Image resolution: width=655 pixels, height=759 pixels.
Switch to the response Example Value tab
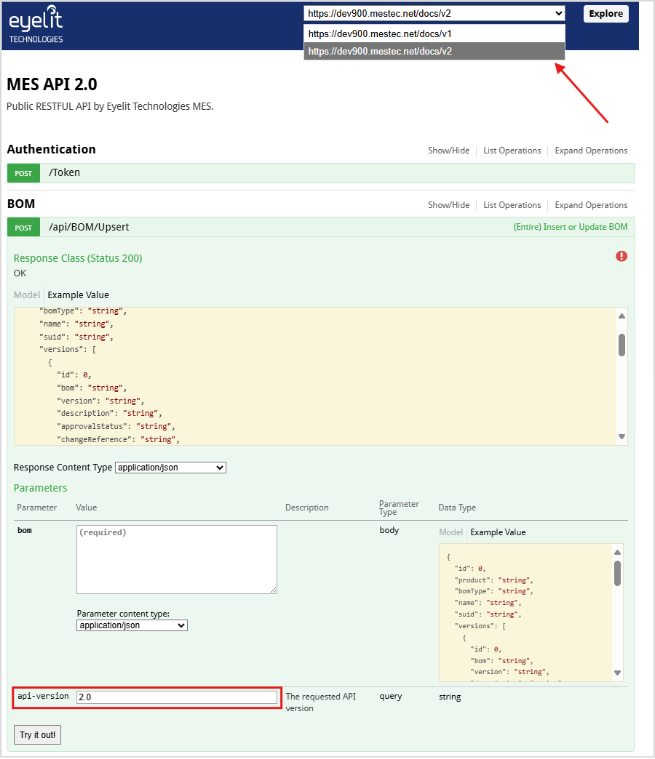[x=78, y=295]
